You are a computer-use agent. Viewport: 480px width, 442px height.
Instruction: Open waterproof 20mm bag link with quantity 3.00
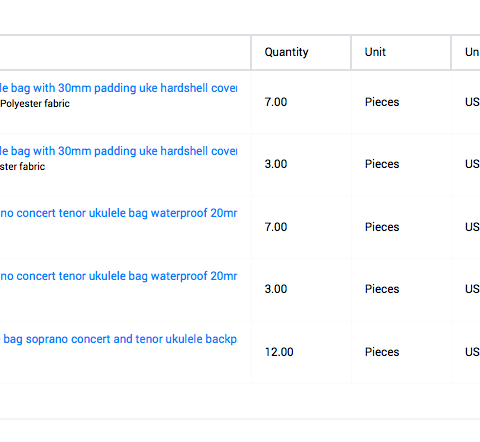coord(118,276)
